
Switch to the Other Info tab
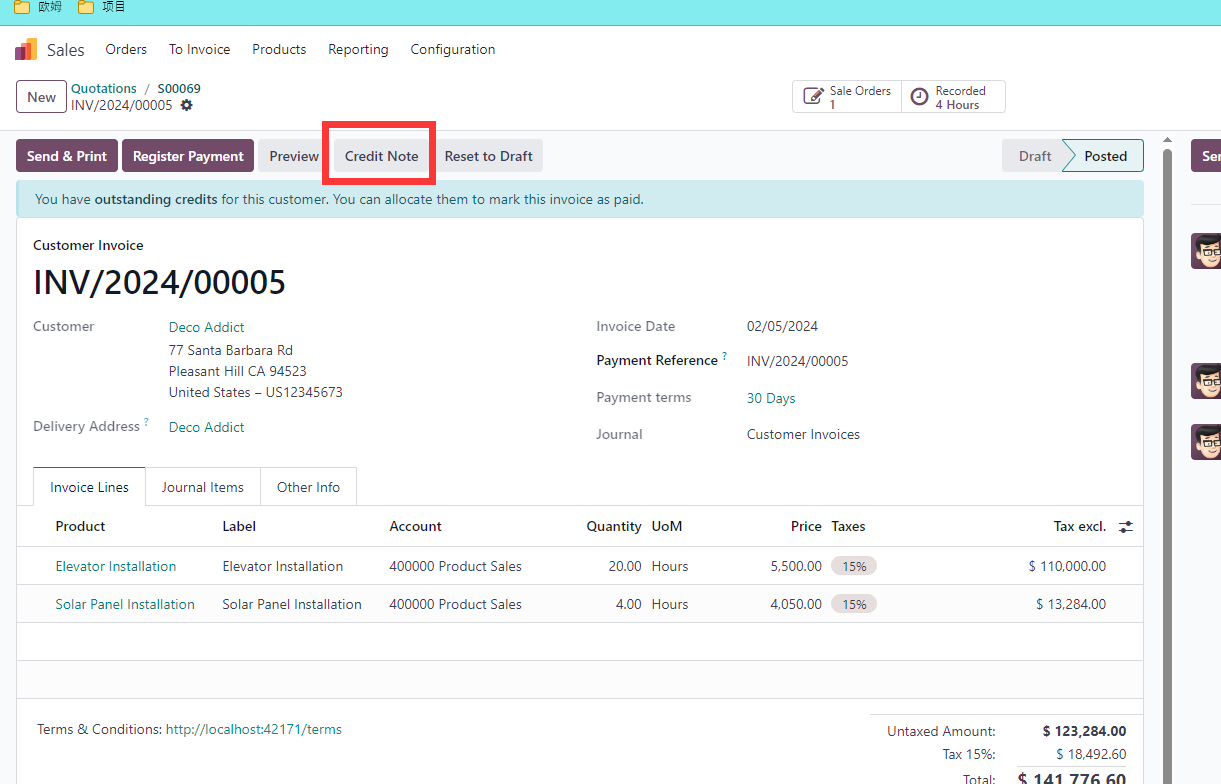pyautogui.click(x=308, y=487)
